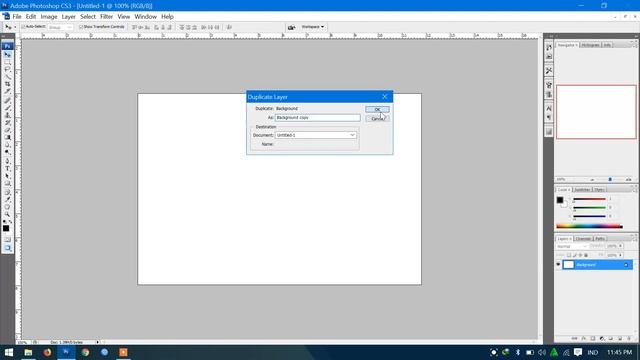Select the Pen tool
Viewport: 640px width, 360px height.
click(7, 161)
